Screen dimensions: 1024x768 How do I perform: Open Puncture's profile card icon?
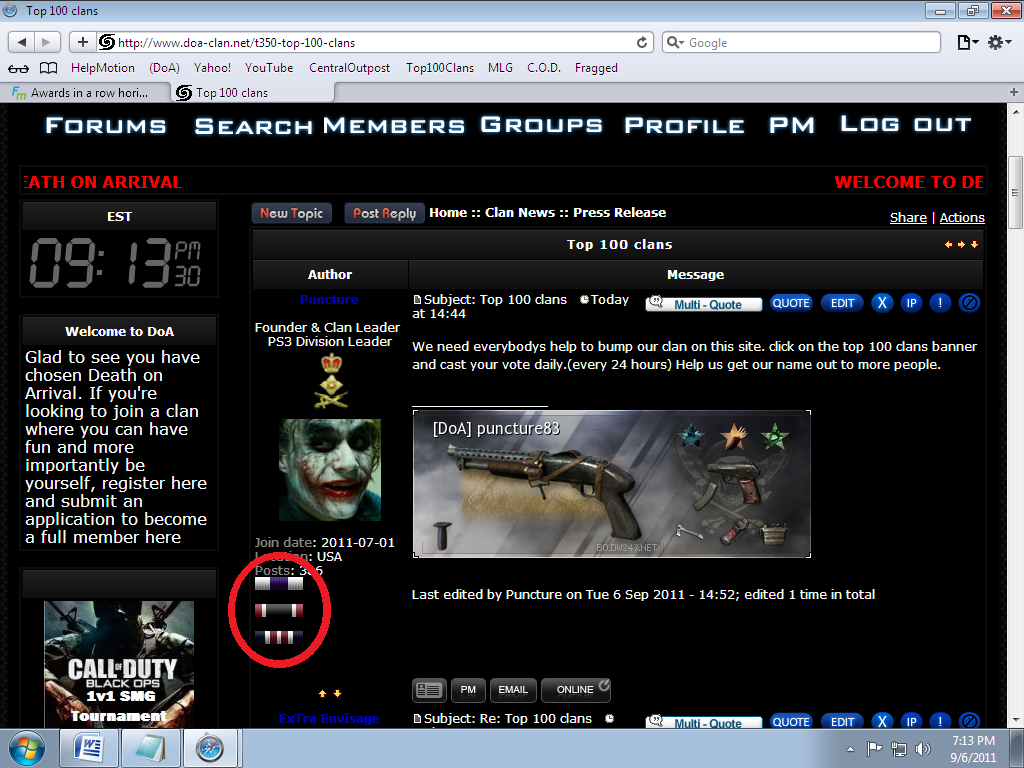point(428,690)
